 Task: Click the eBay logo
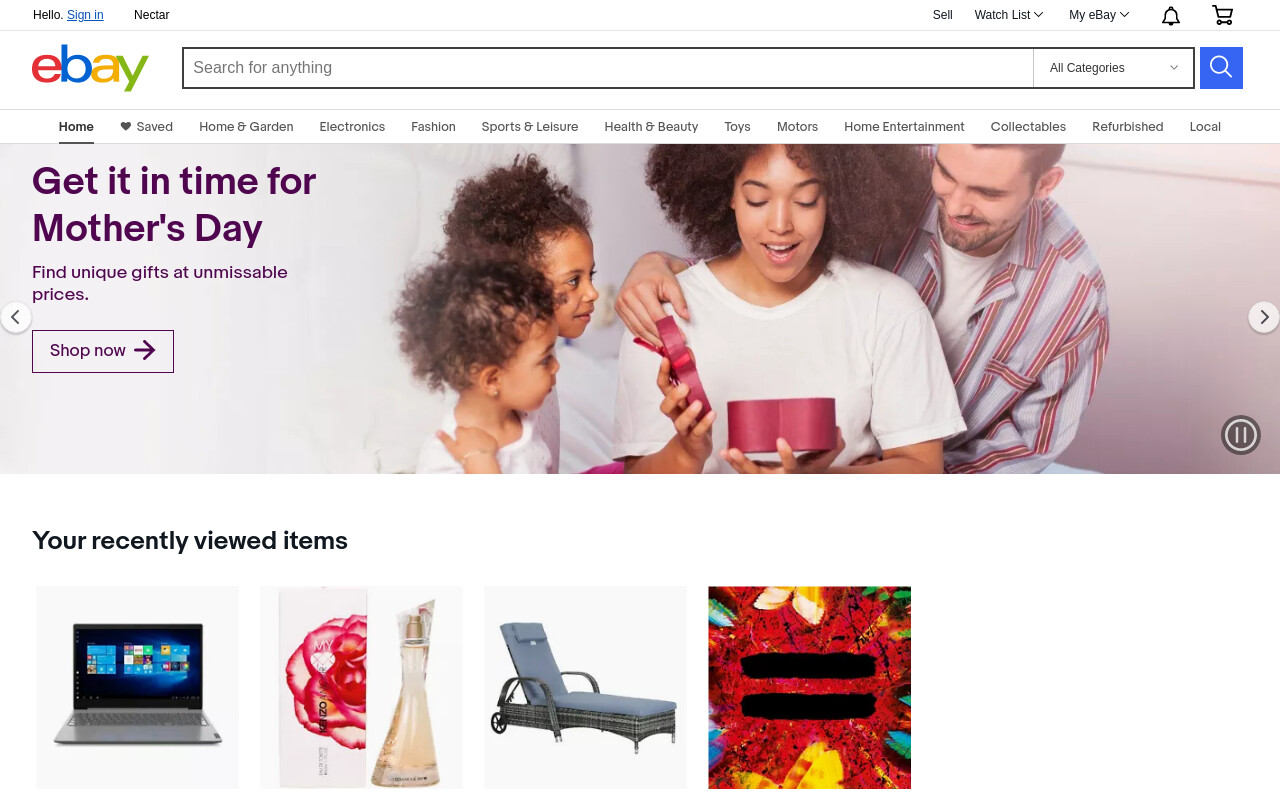point(90,68)
